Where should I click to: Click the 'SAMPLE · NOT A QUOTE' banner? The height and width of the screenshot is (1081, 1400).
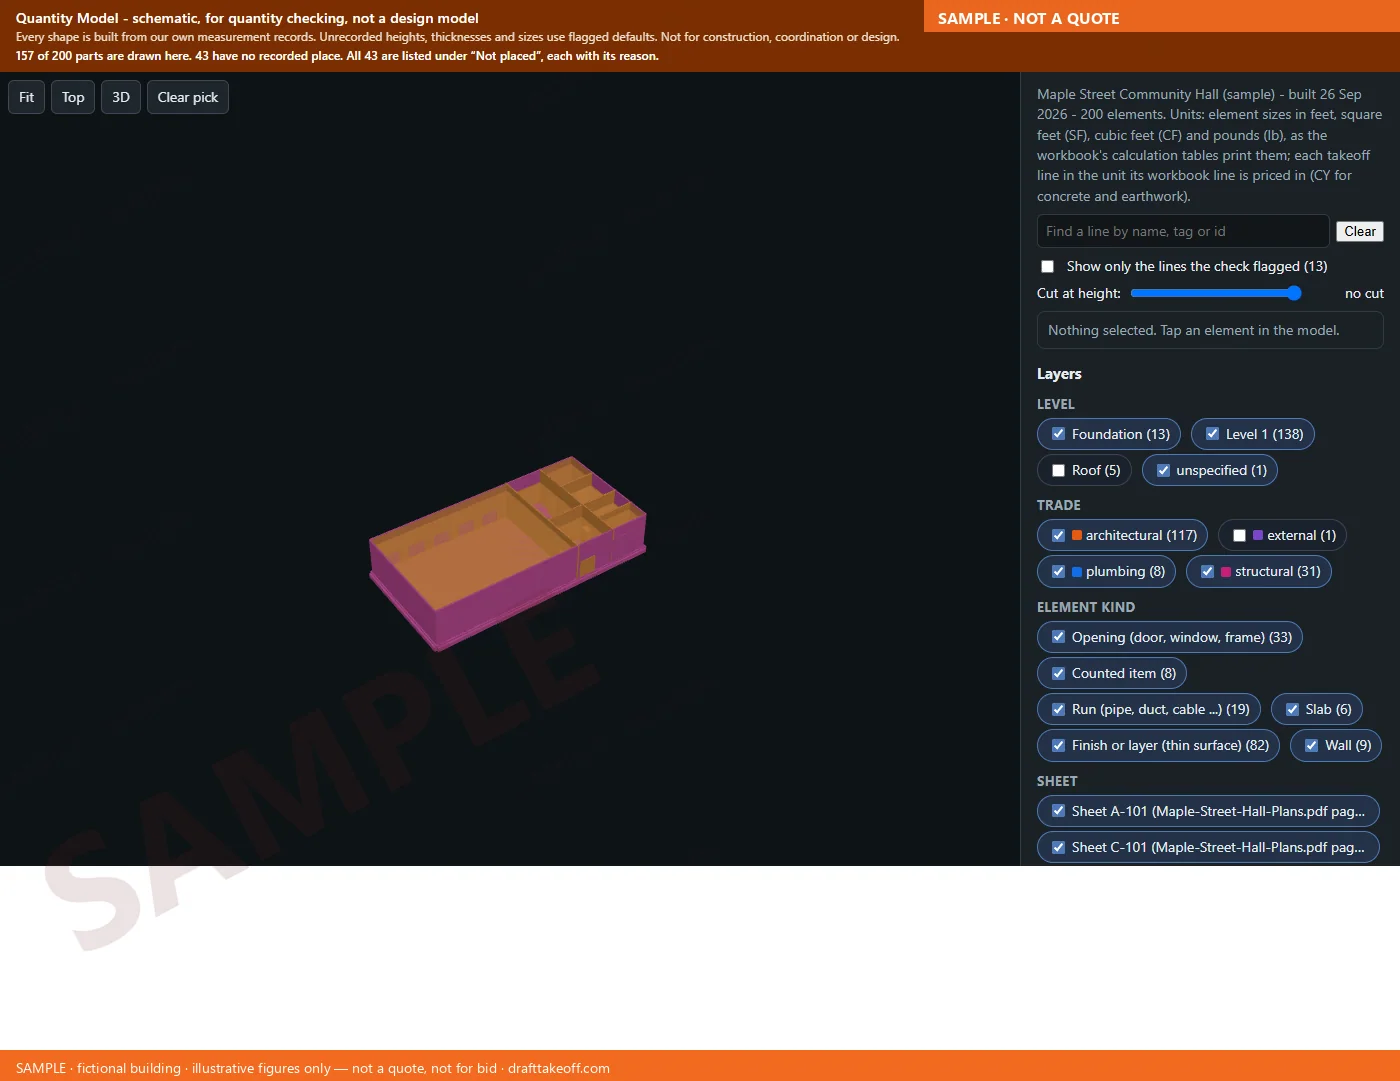1028,18
